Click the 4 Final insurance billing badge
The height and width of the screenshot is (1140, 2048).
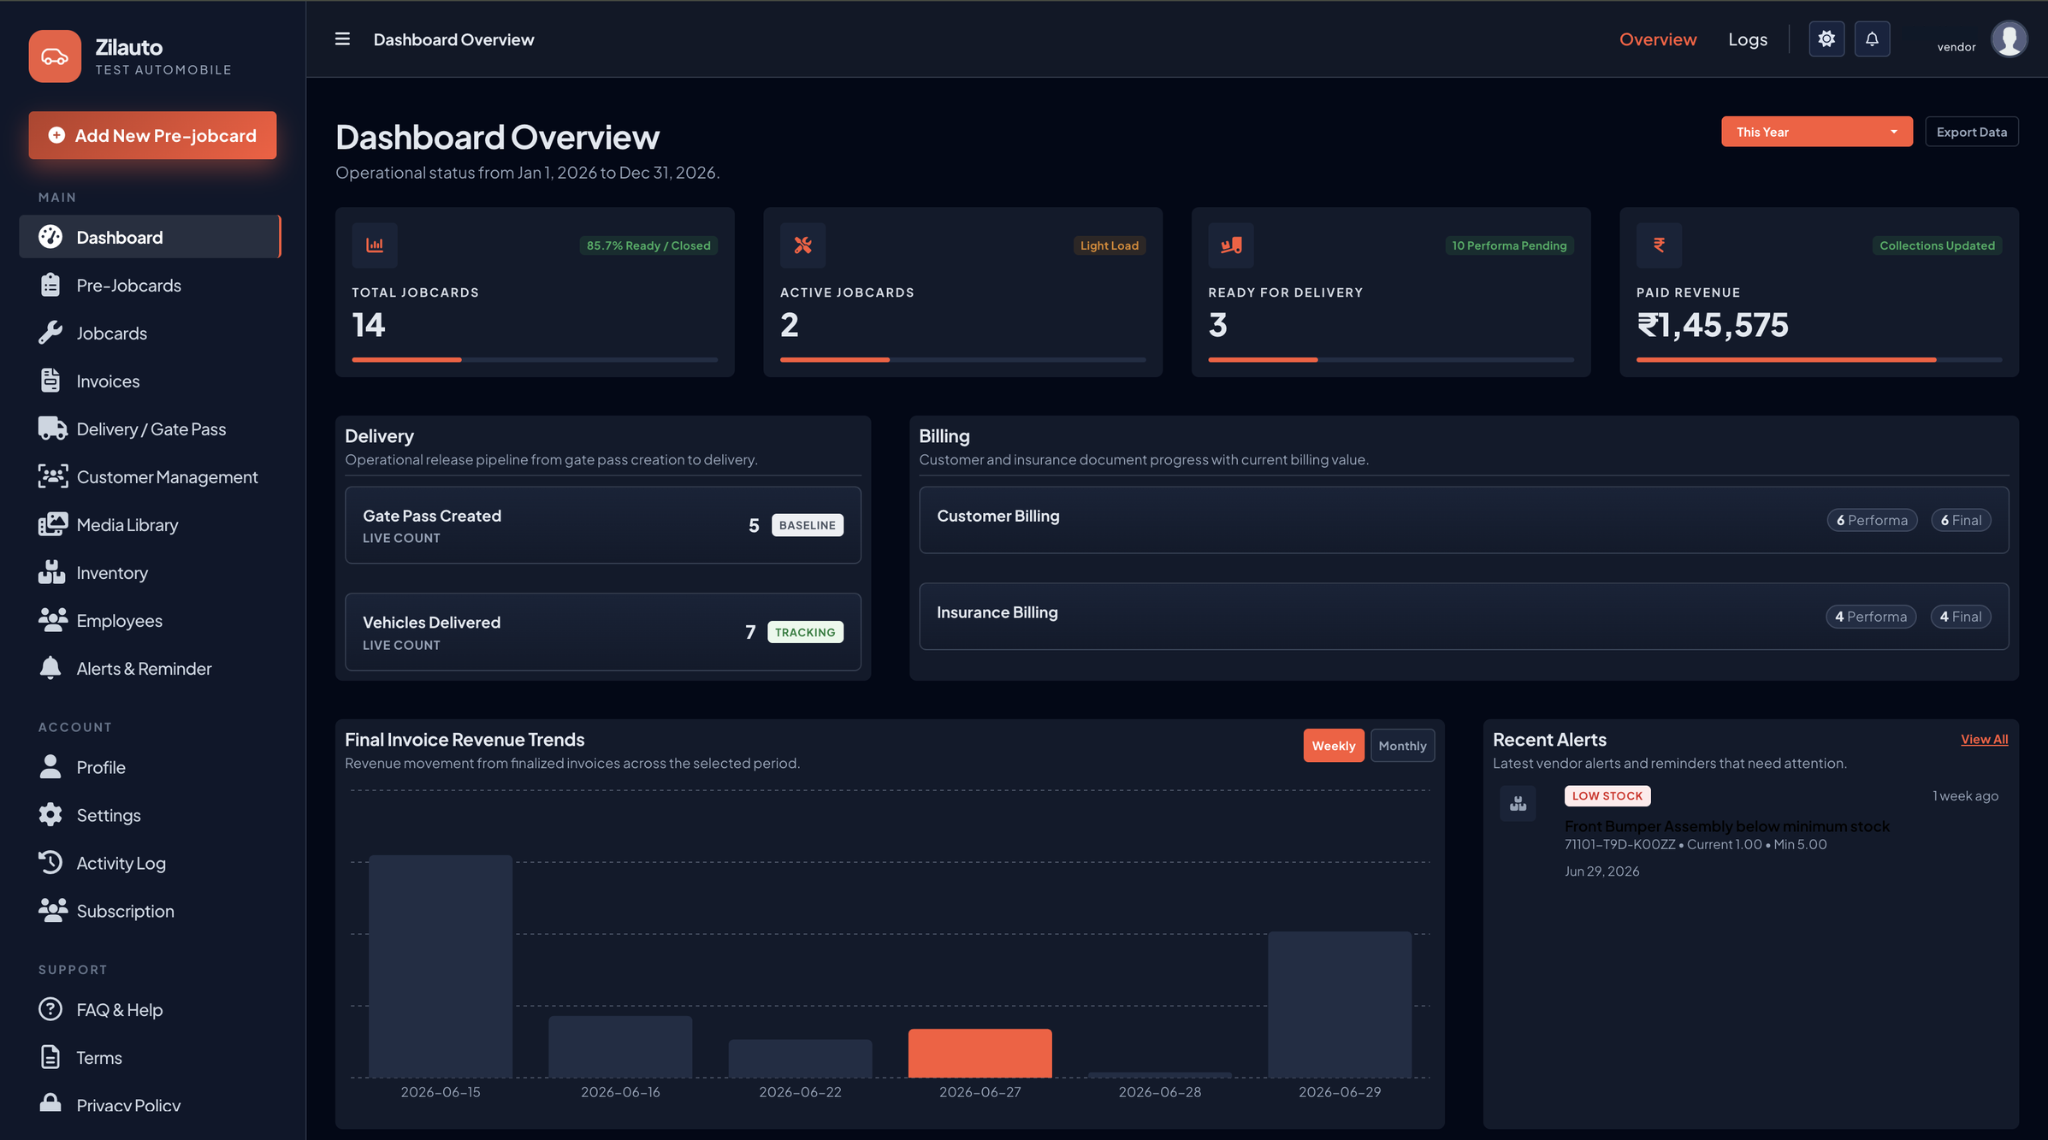[1960, 617]
